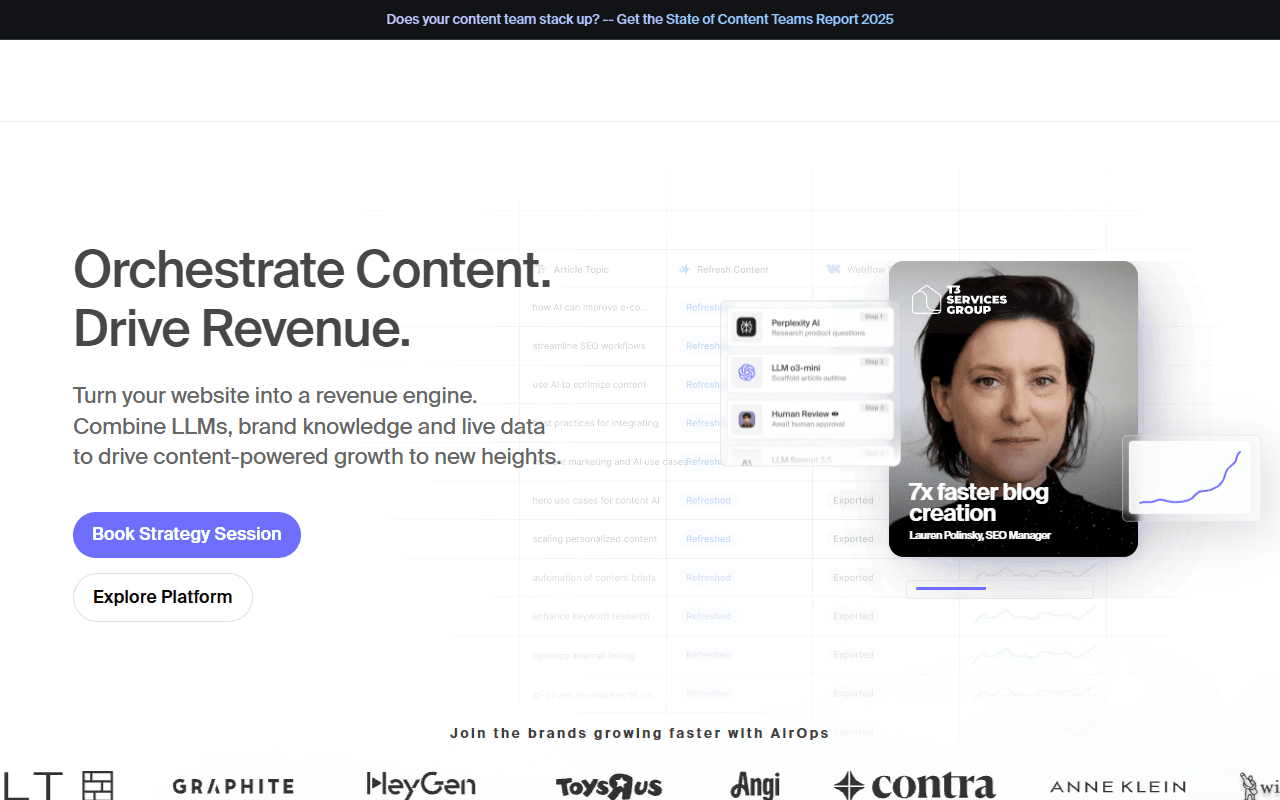Click Exported status in hero use cases row
1280x800 pixels.
tap(853, 501)
